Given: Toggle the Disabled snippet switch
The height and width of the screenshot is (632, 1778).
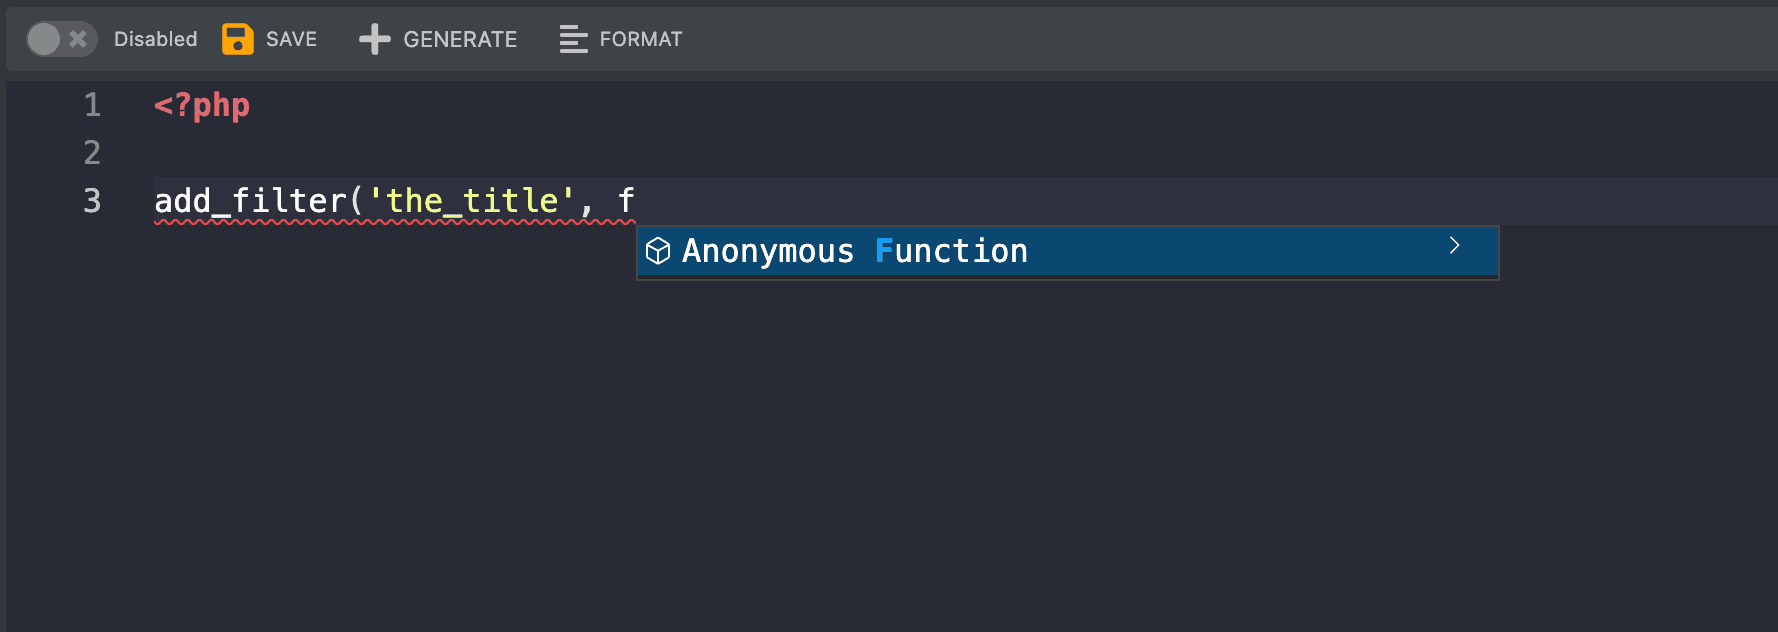Looking at the screenshot, I should point(60,39).
